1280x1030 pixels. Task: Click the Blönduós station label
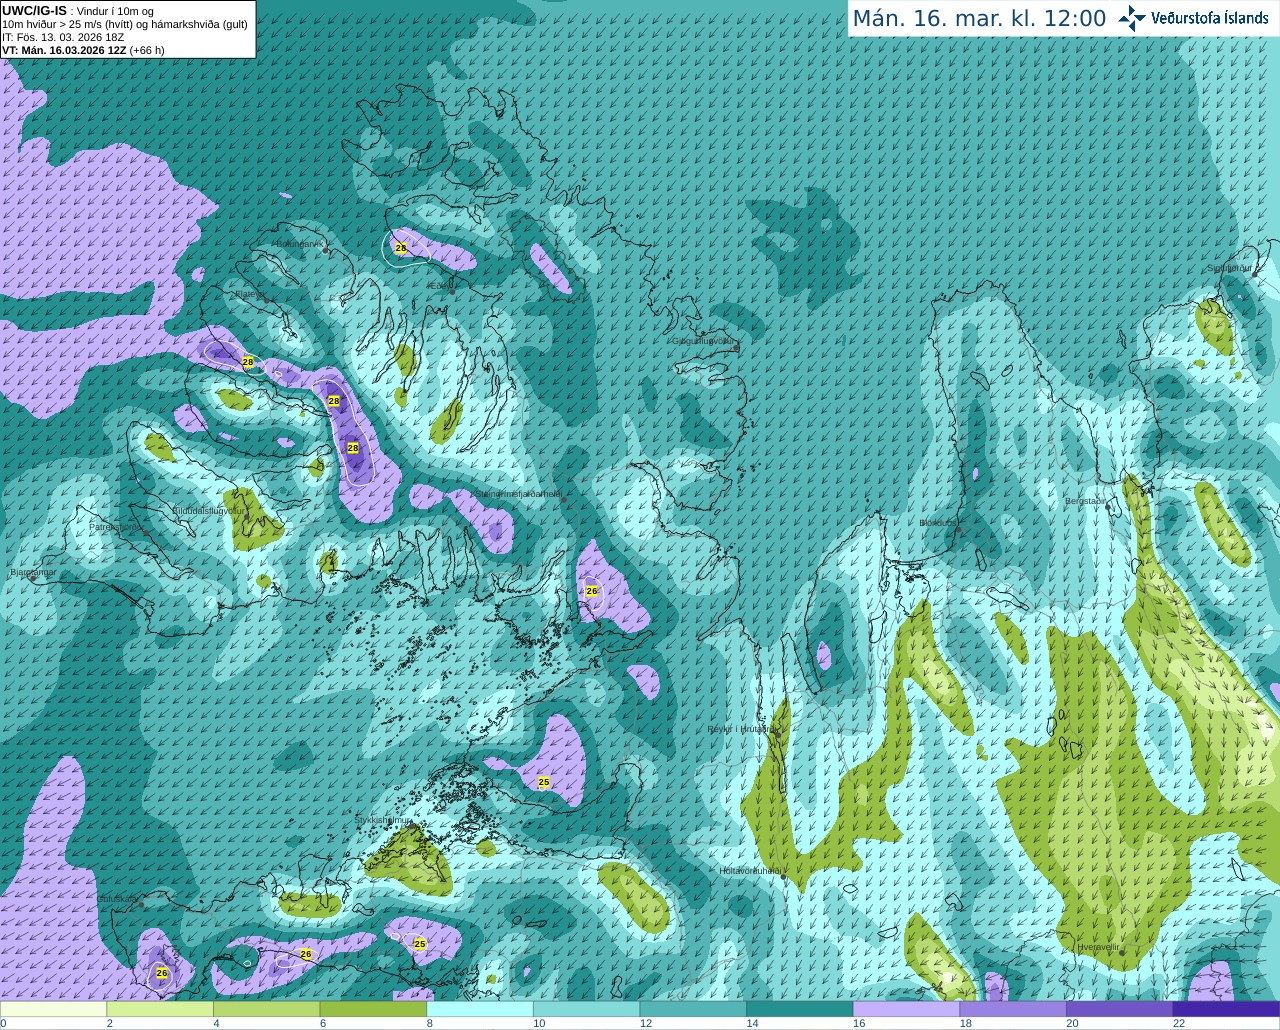point(938,523)
